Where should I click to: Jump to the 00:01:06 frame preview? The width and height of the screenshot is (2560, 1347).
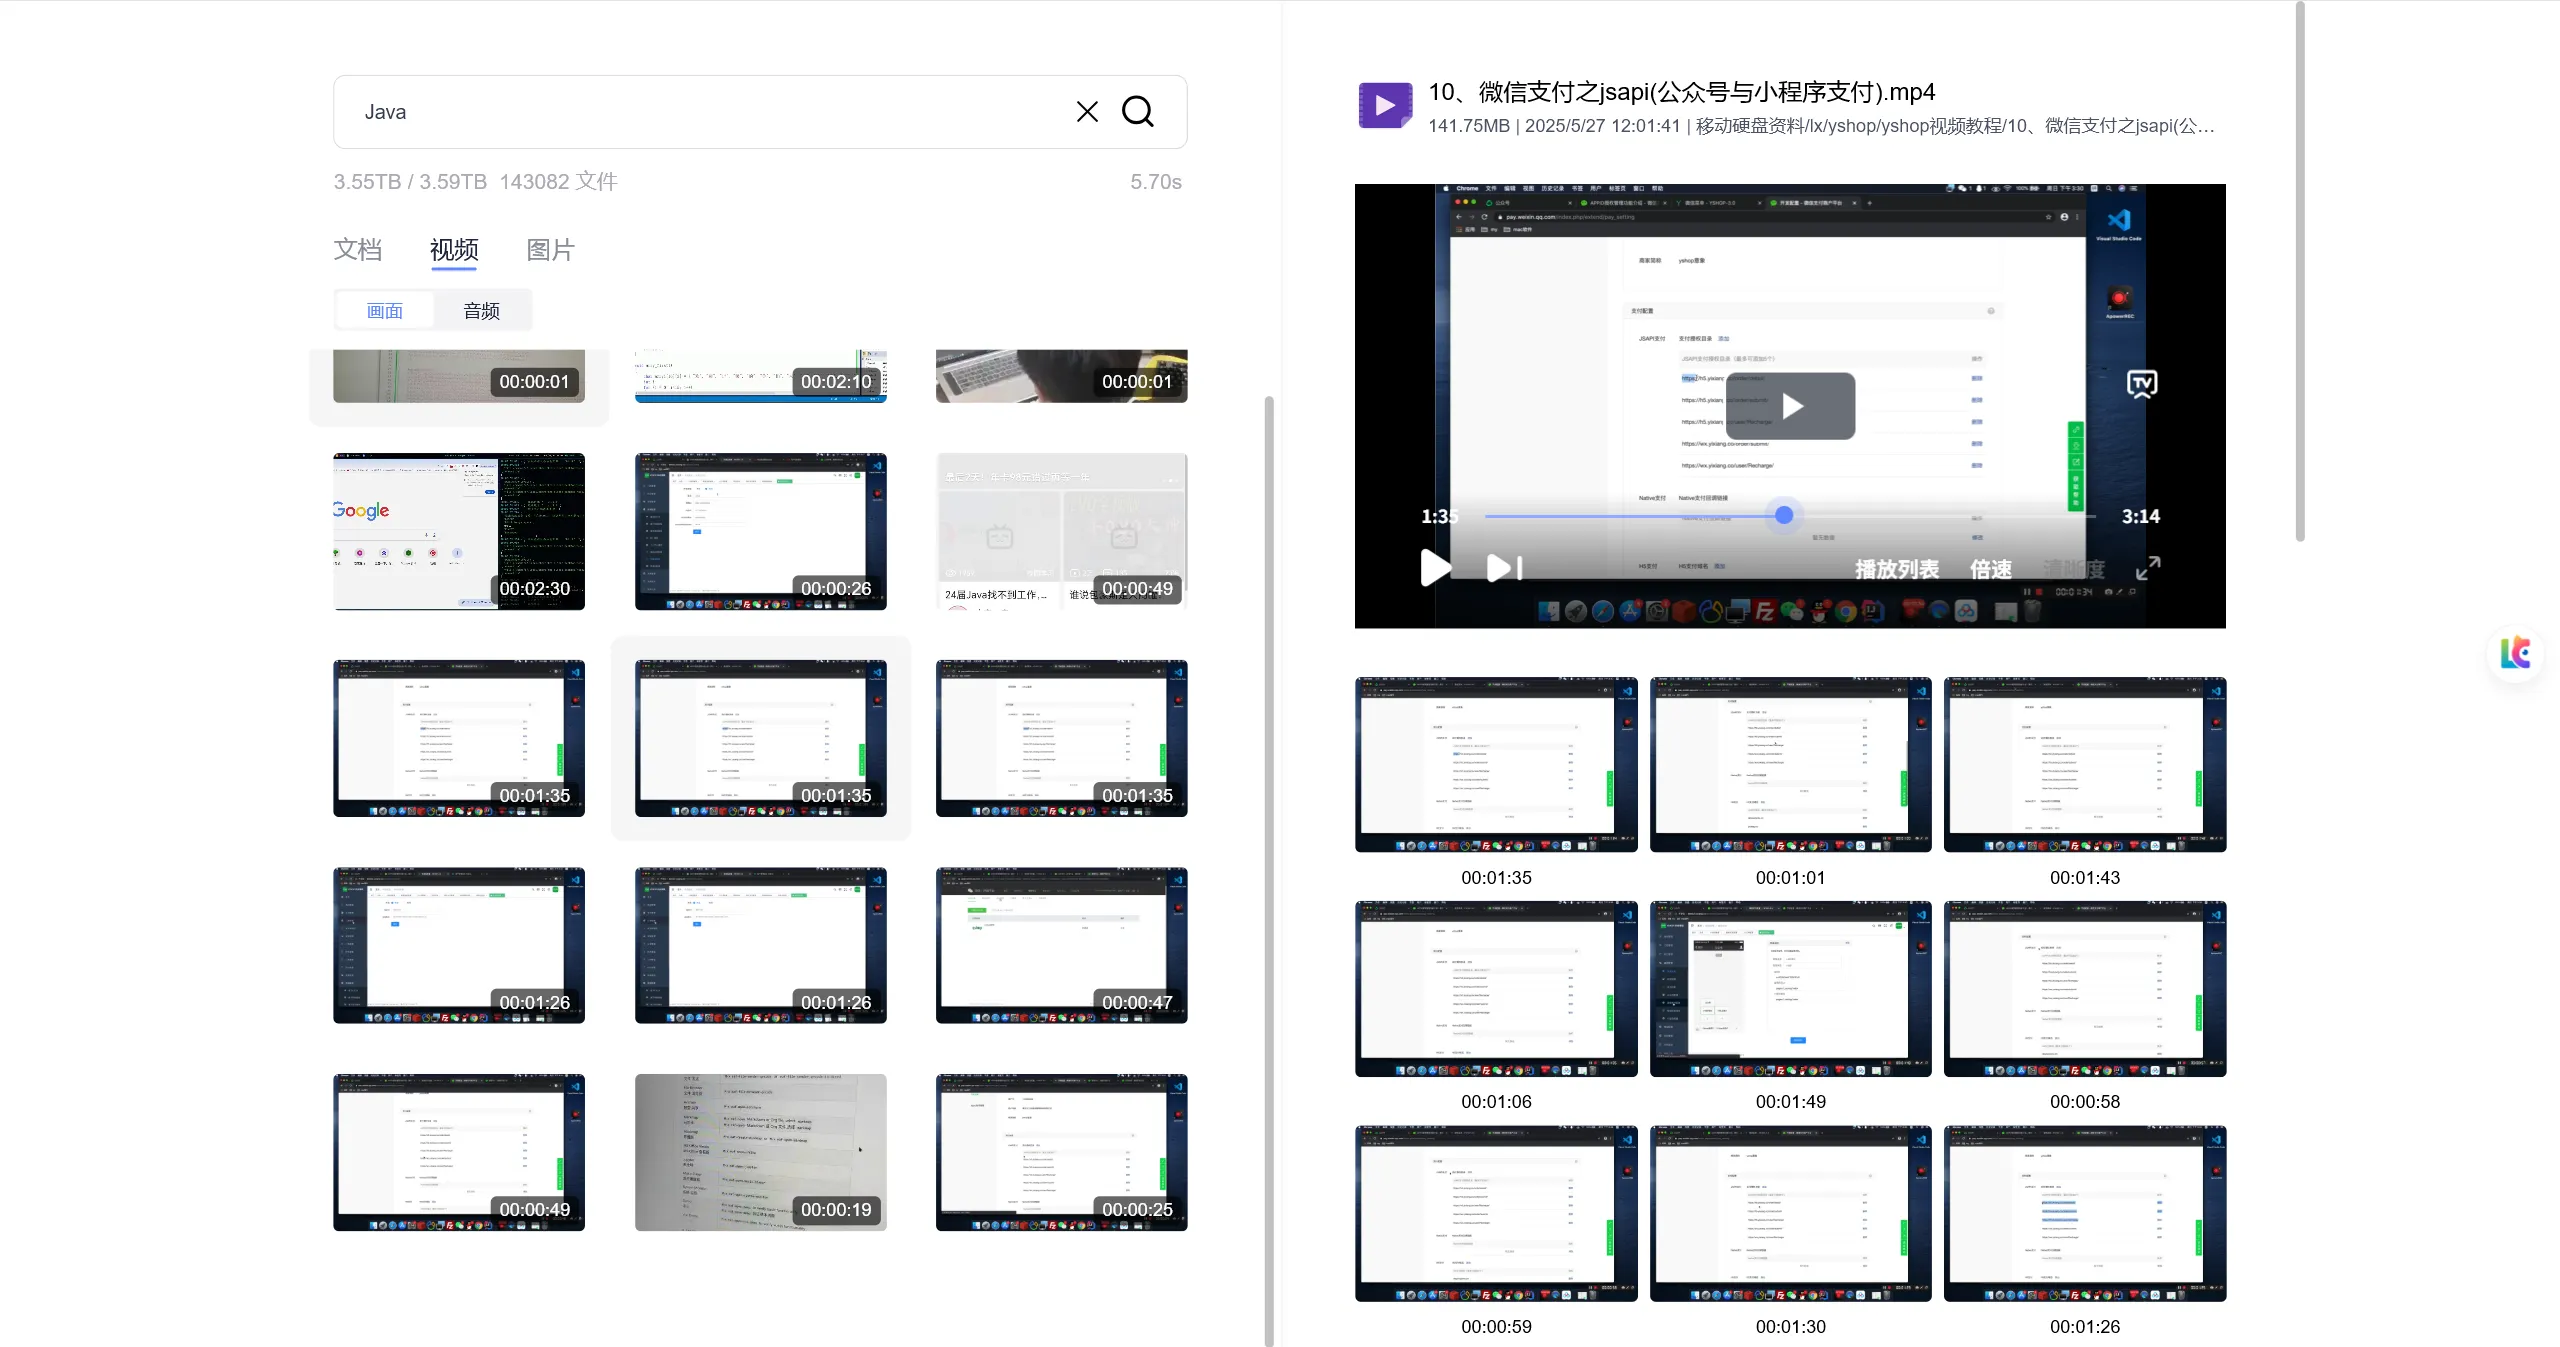pyautogui.click(x=1496, y=989)
